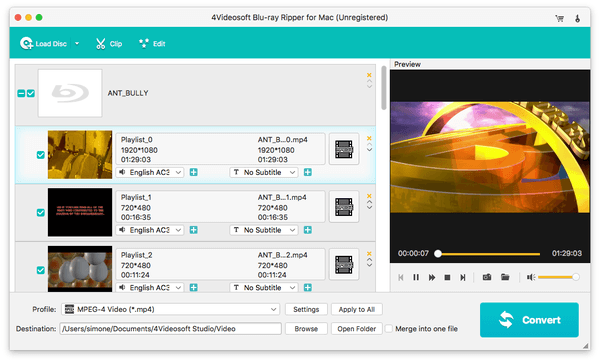The width and height of the screenshot is (600, 362).
Task: Open the register key icon
Action: click(x=577, y=18)
